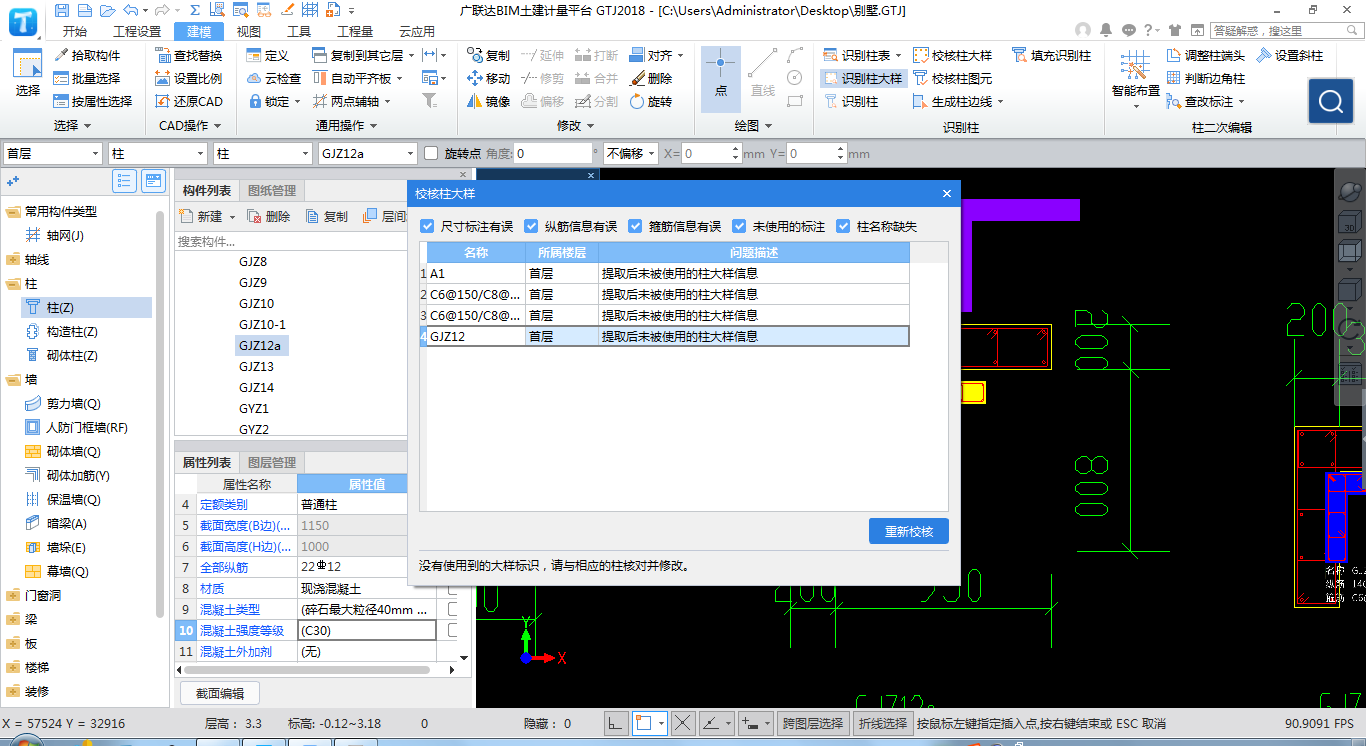The width and height of the screenshot is (1366, 746).
Task: Expand the 识别柱表 dropdown
Action: pyautogui.click(x=898, y=55)
